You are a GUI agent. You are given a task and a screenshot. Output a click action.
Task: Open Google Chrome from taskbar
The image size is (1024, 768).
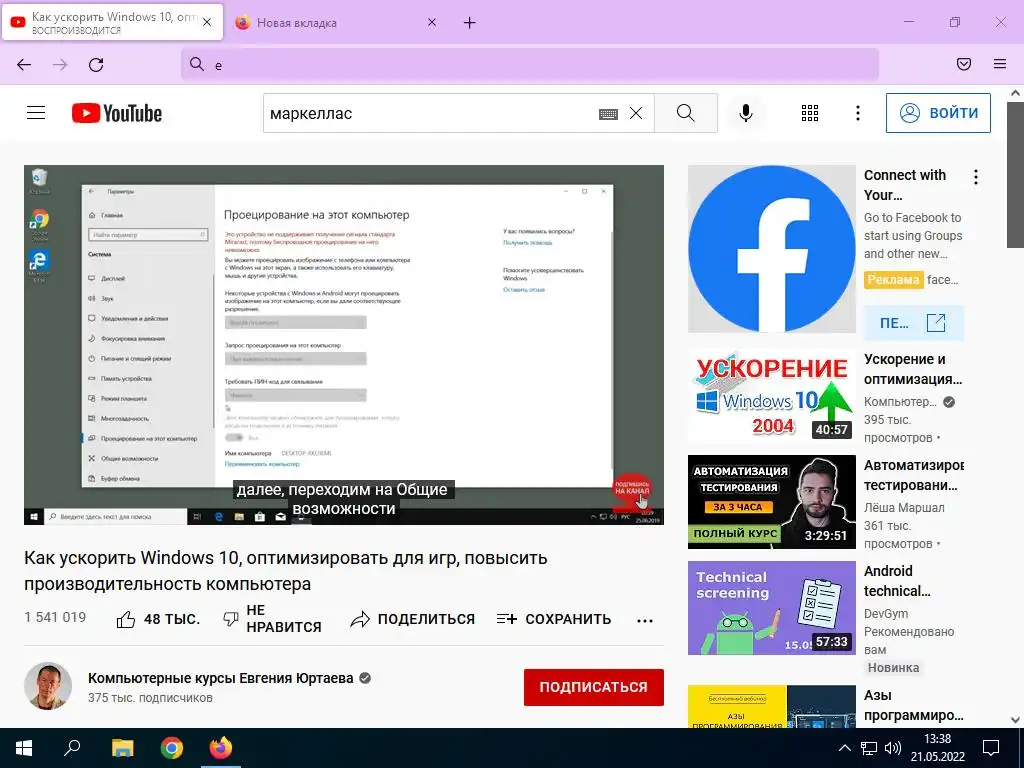[172, 748]
